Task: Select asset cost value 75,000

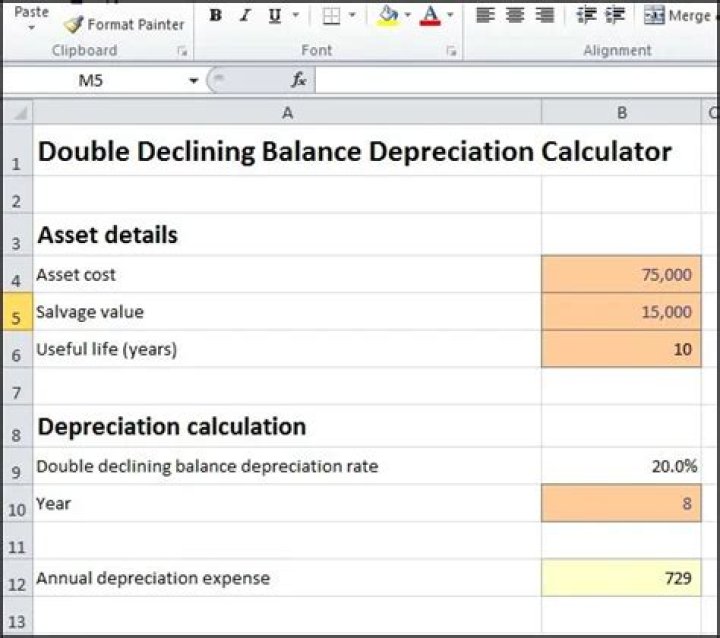Action: [x=622, y=275]
